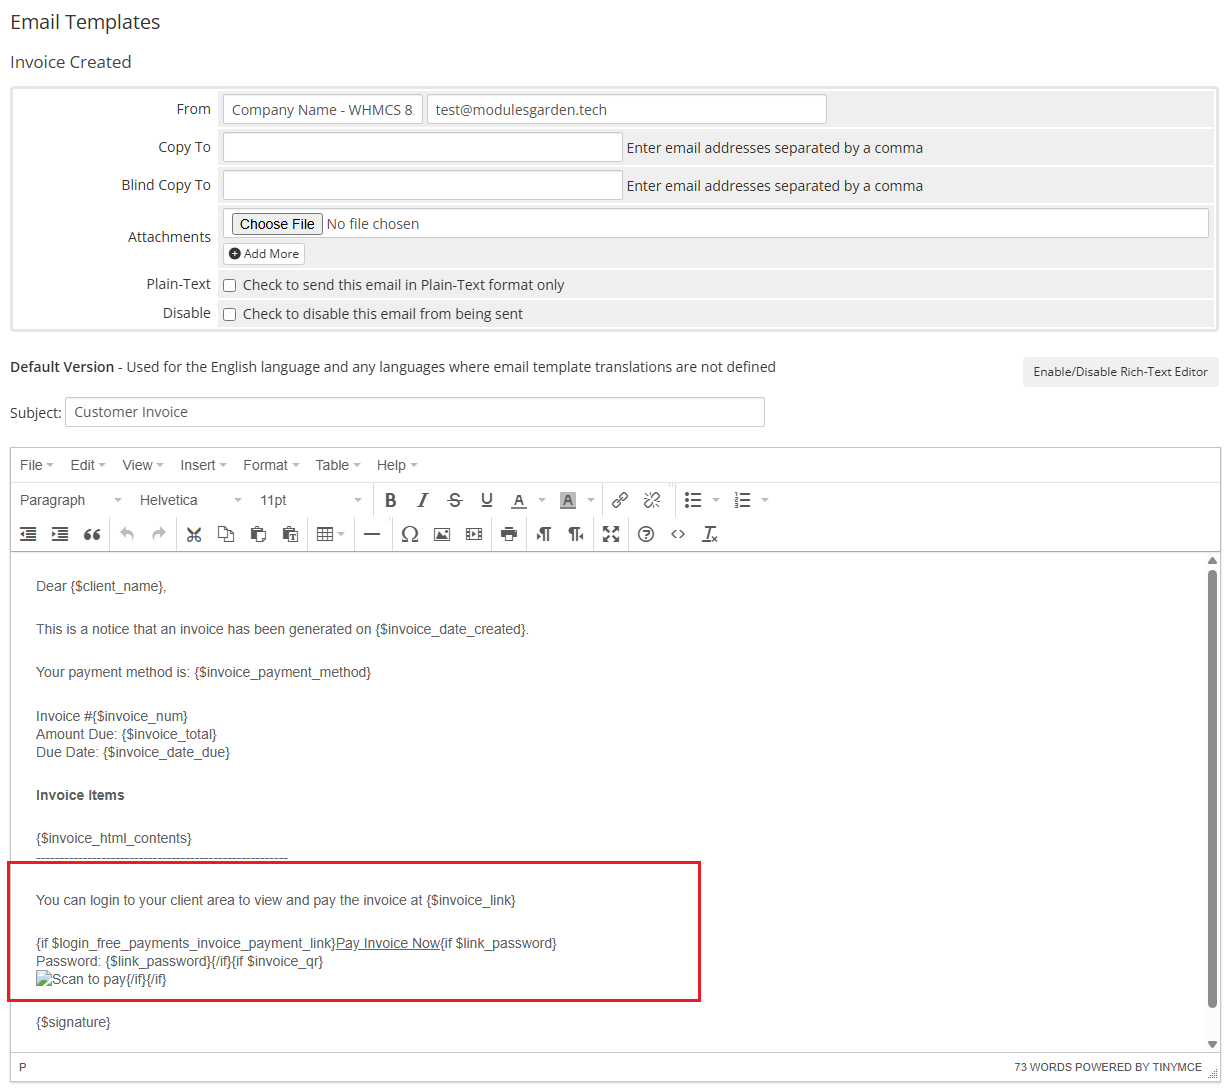Insert media into the template
Screen dimensions: 1231x1092
coord(474,534)
